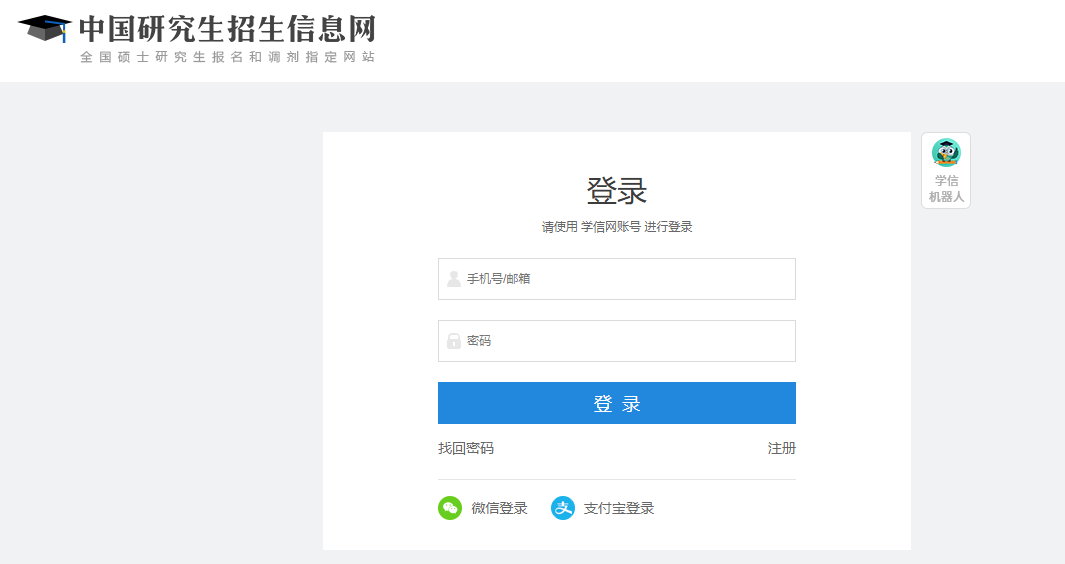The image size is (1065, 564).
Task: Select the green WeChat login icon
Action: click(450, 508)
